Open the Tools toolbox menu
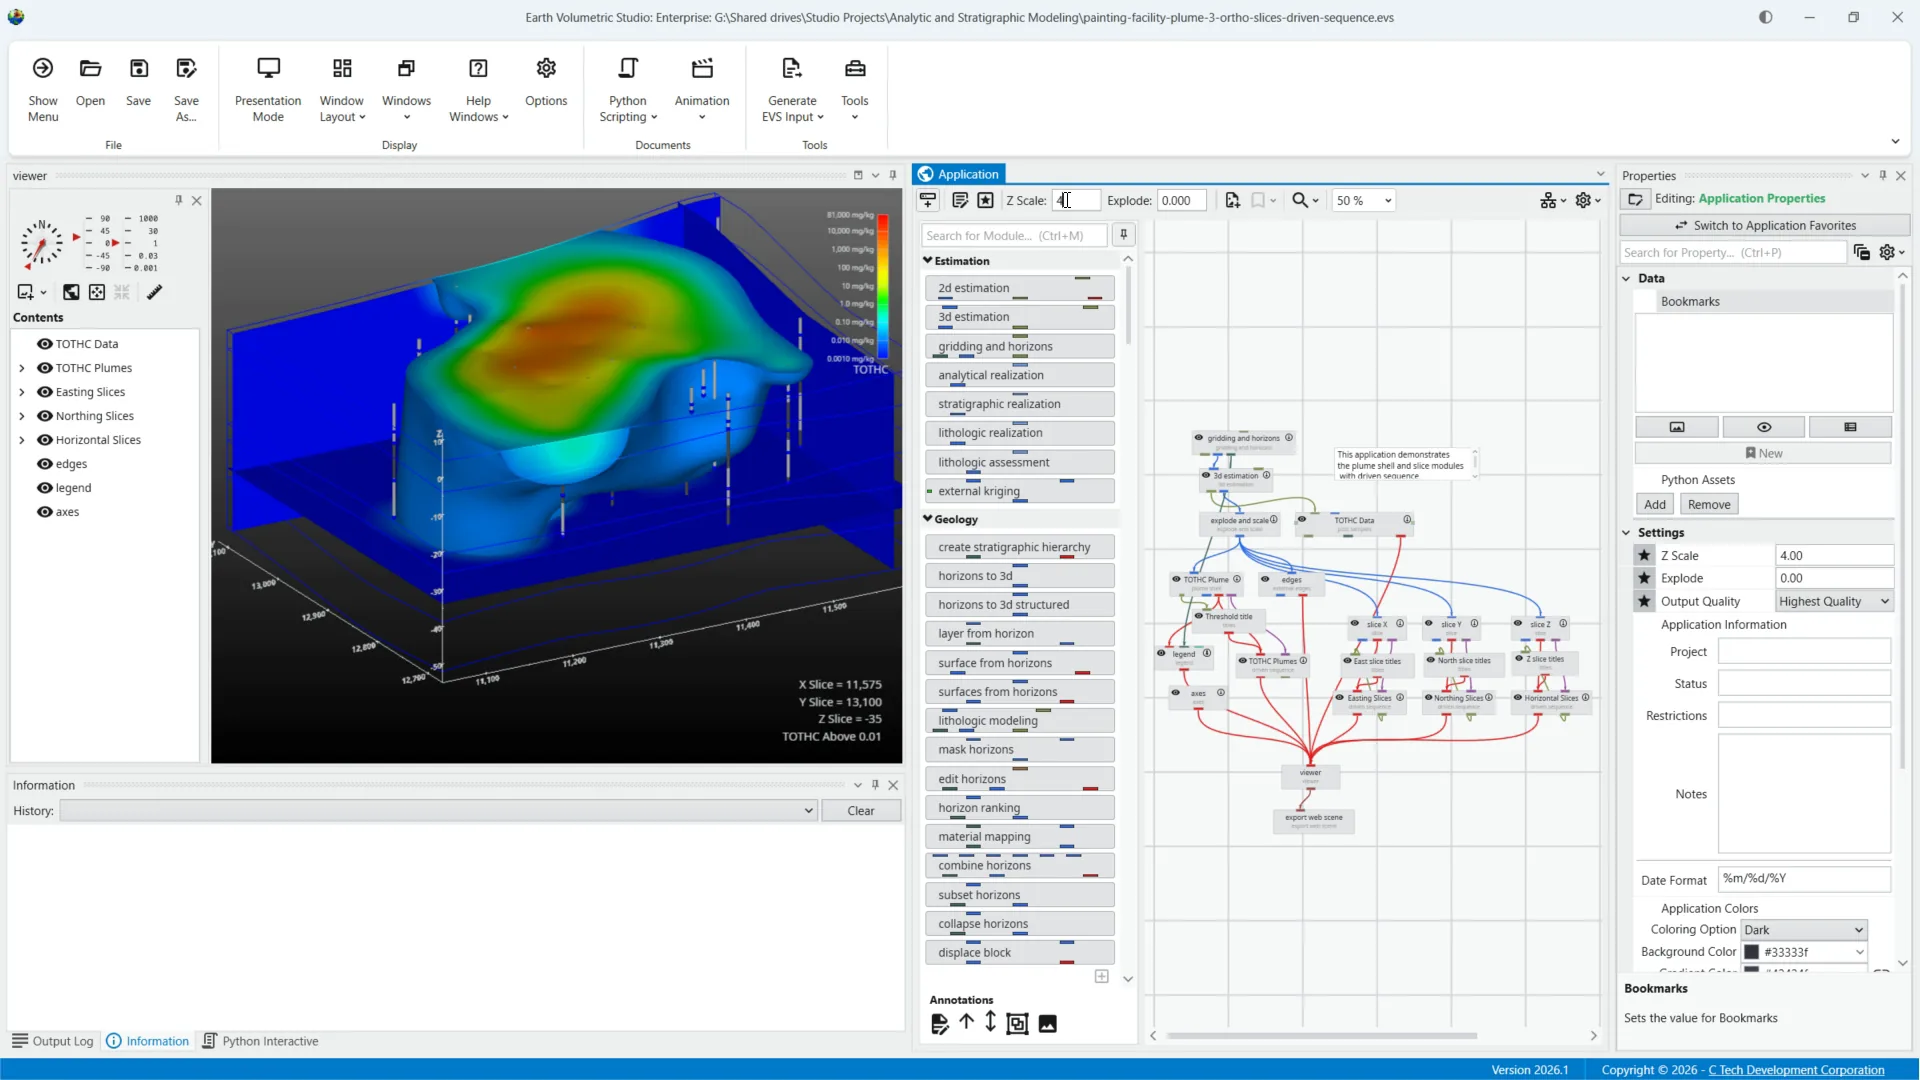Viewport: 1920px width, 1080px height. coord(854,89)
